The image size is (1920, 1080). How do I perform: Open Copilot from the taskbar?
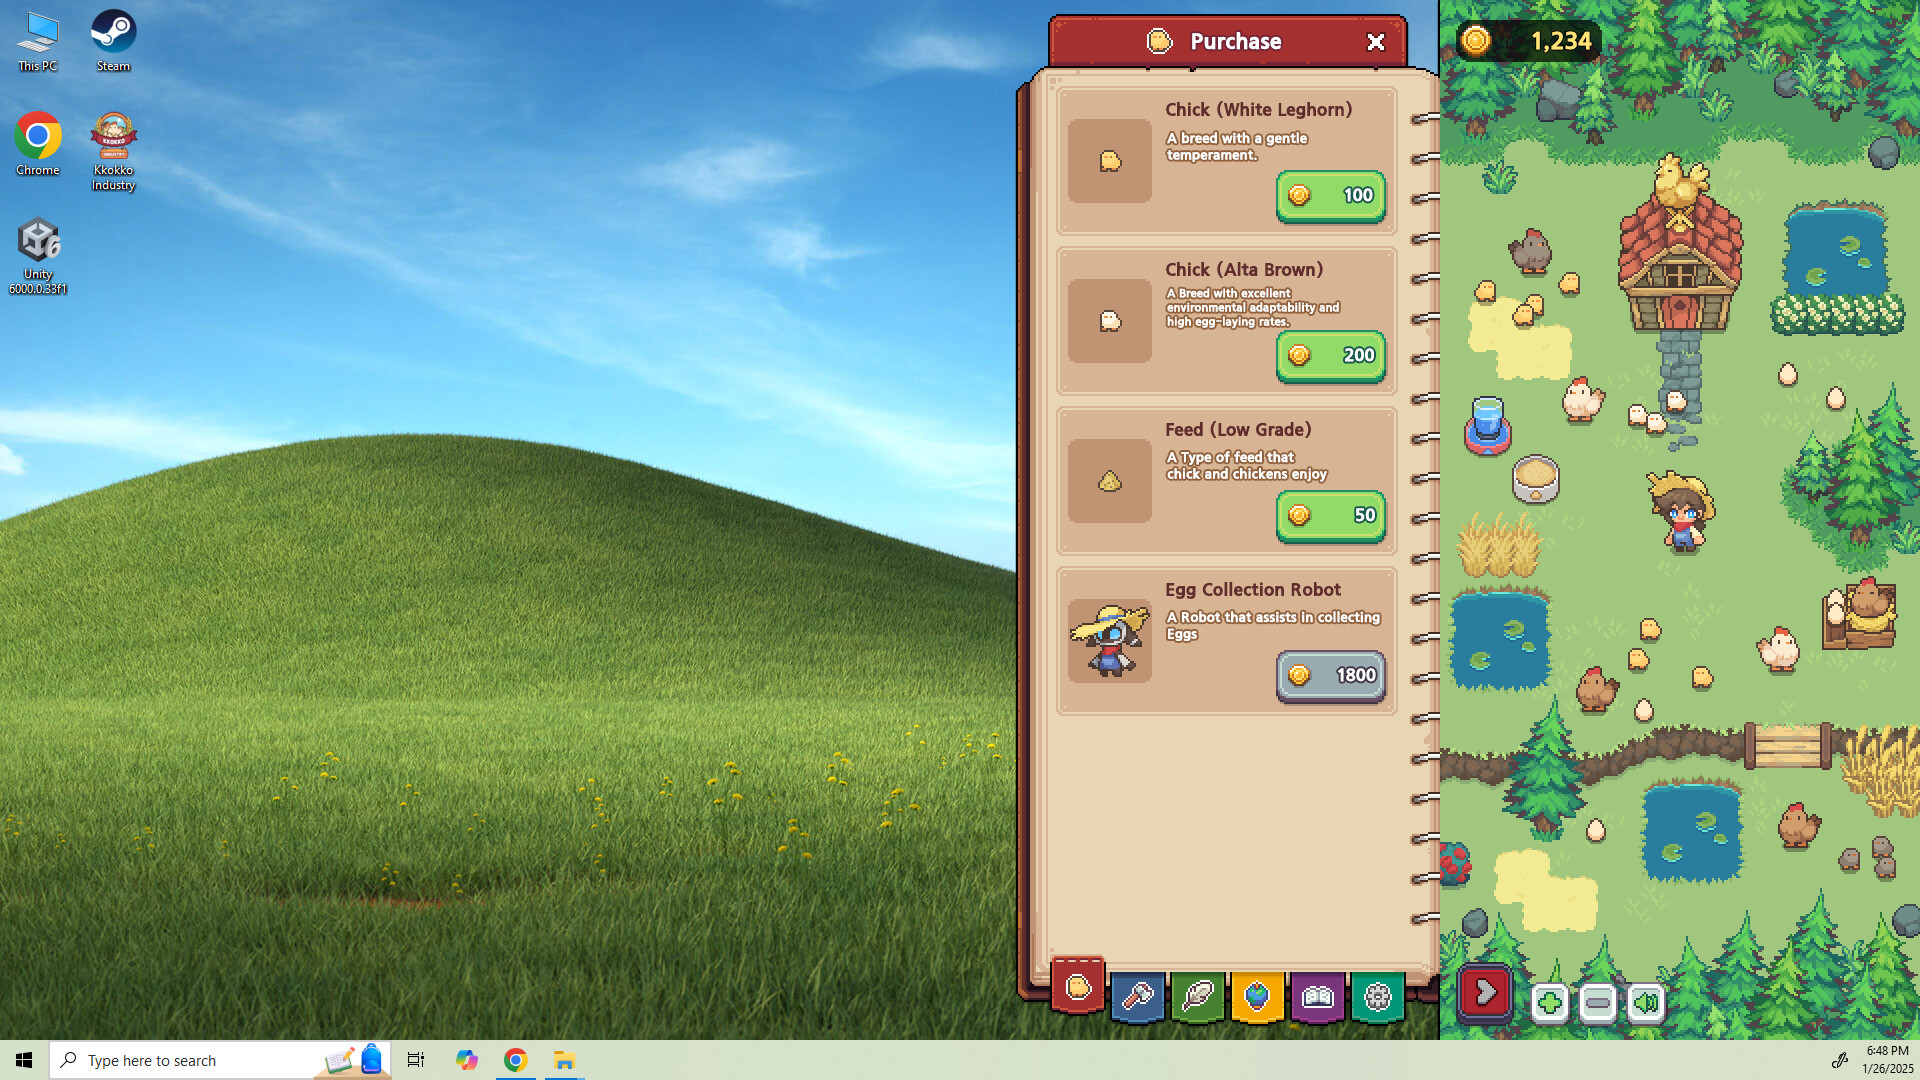pos(466,1060)
